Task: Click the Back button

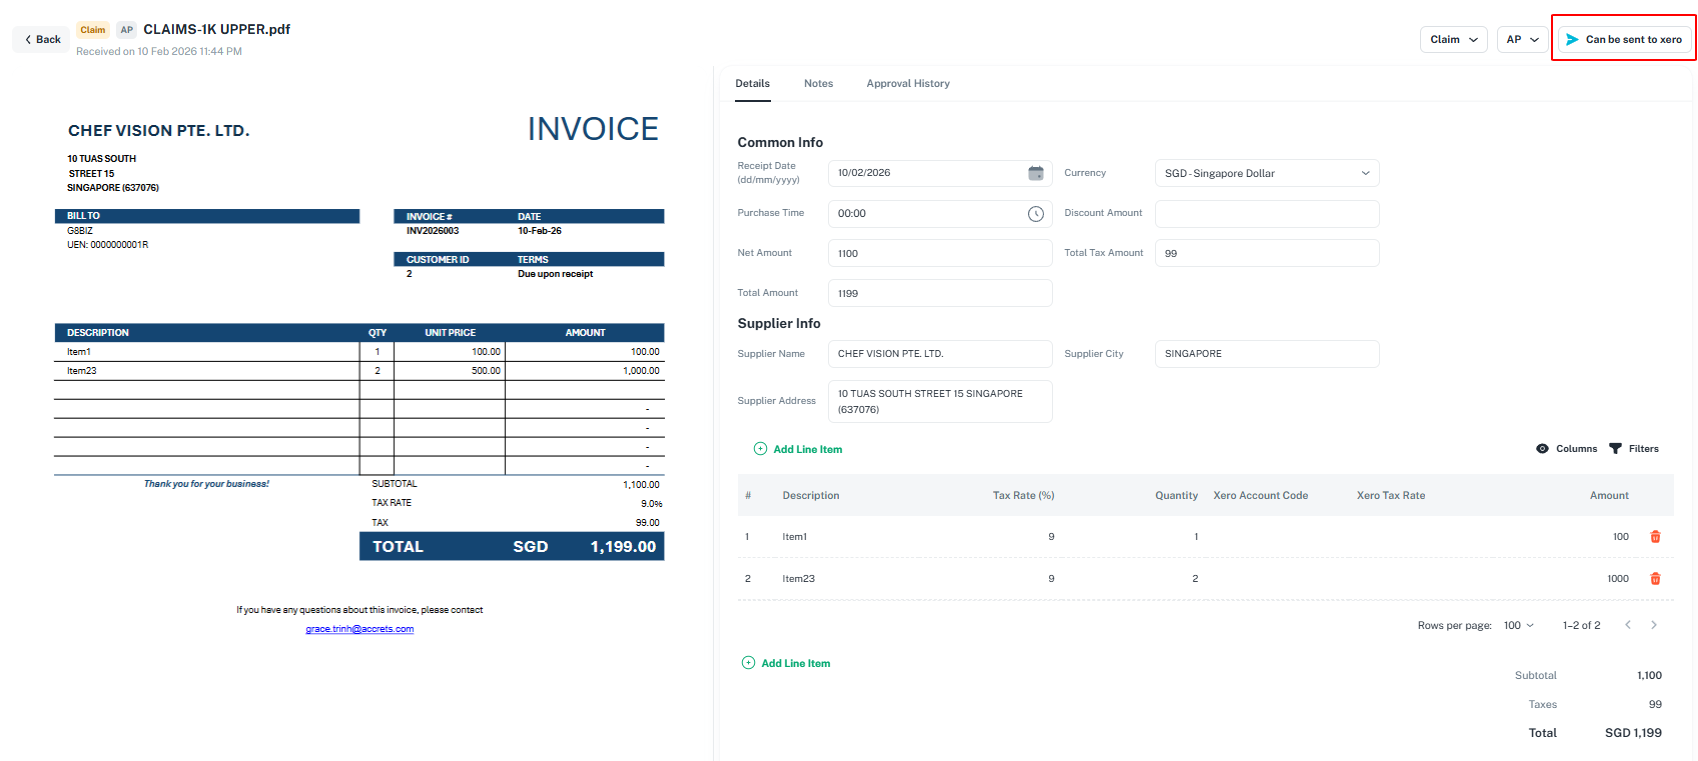Action: click(42, 40)
